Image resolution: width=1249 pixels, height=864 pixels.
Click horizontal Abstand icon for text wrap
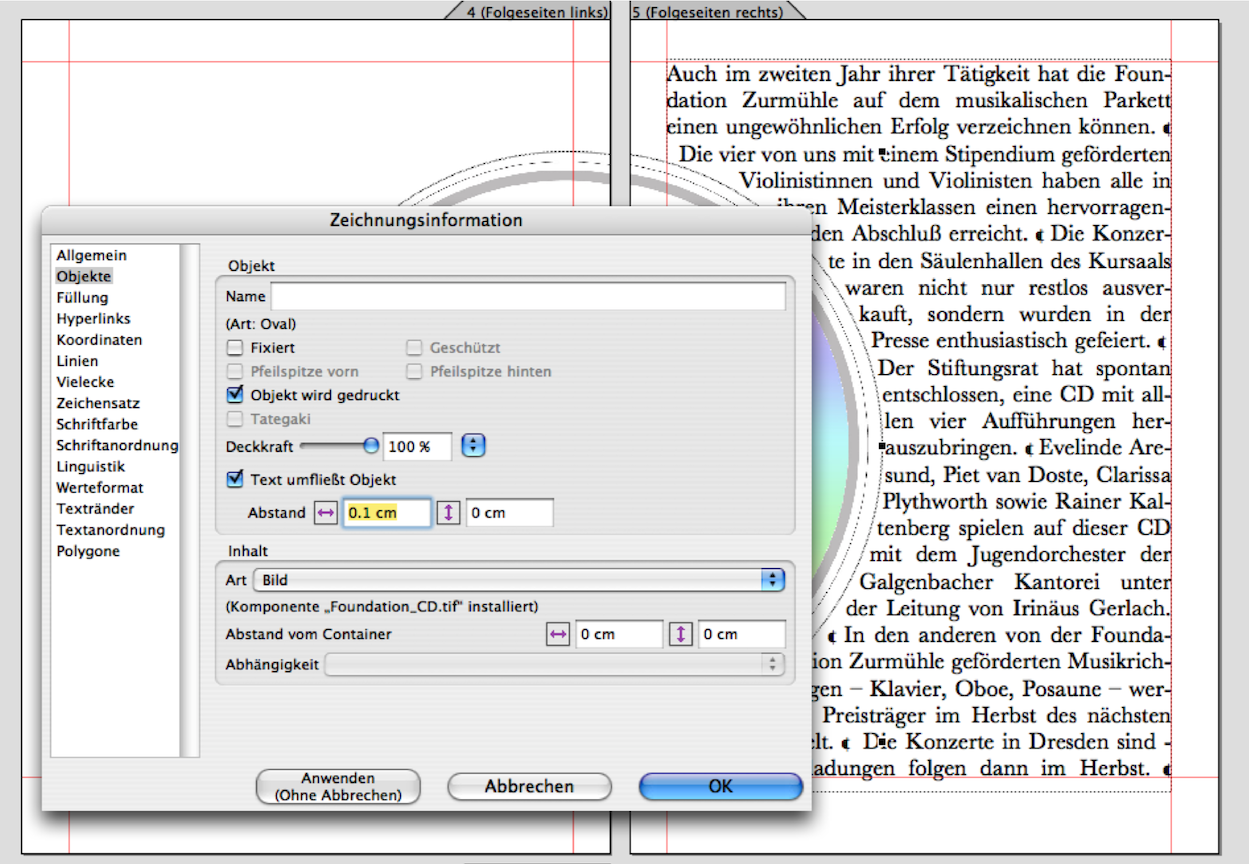tap(327, 513)
